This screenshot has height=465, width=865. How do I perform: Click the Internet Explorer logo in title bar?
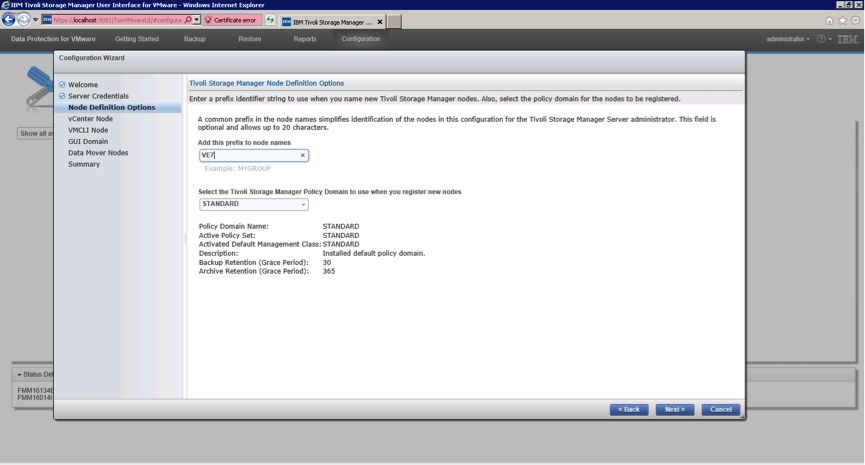tap(6, 5)
